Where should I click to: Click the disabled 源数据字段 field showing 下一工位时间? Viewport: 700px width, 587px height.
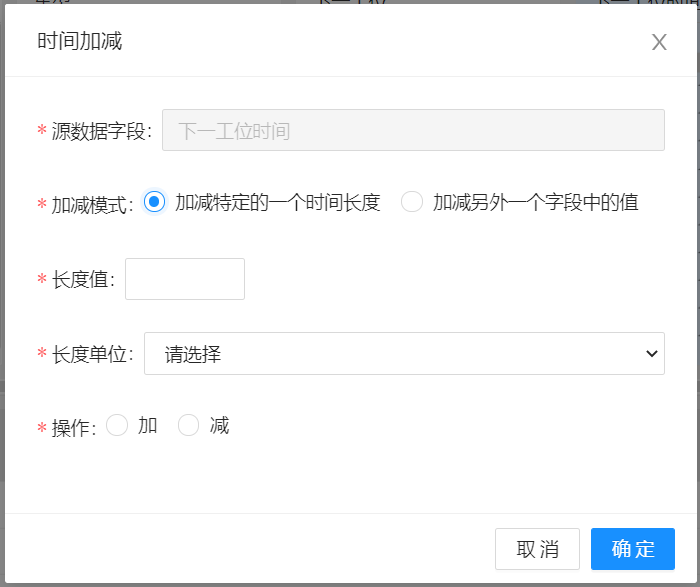coord(413,130)
